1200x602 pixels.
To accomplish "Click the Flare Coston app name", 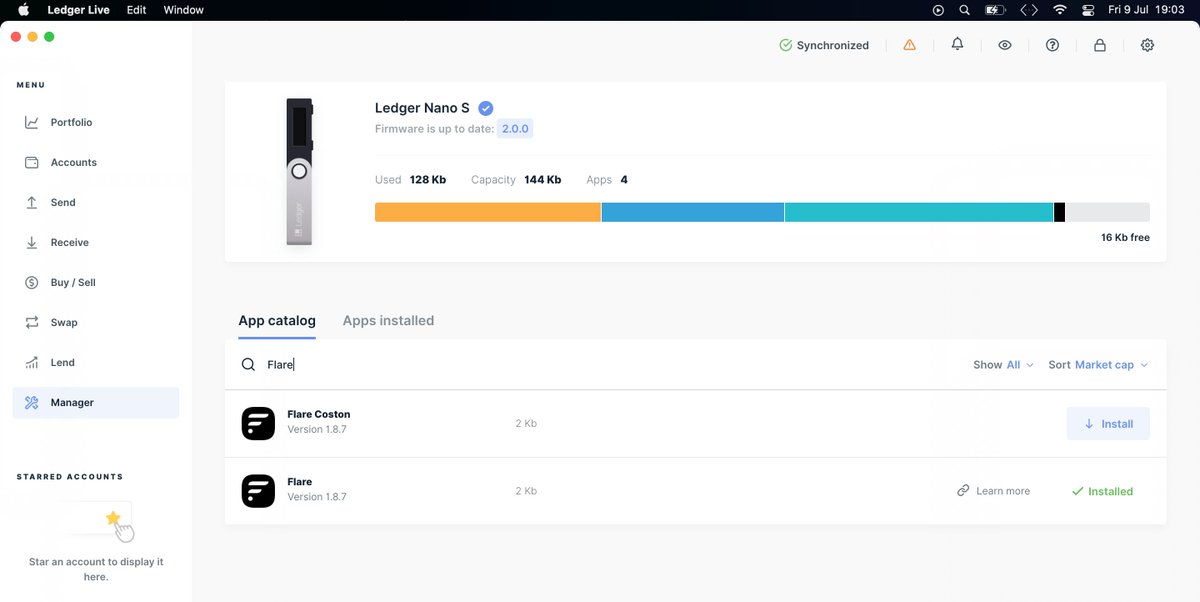I will tap(319, 414).
